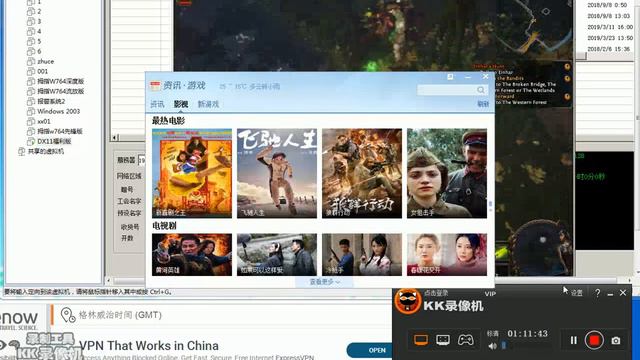Stop recording with the red button

(594, 340)
